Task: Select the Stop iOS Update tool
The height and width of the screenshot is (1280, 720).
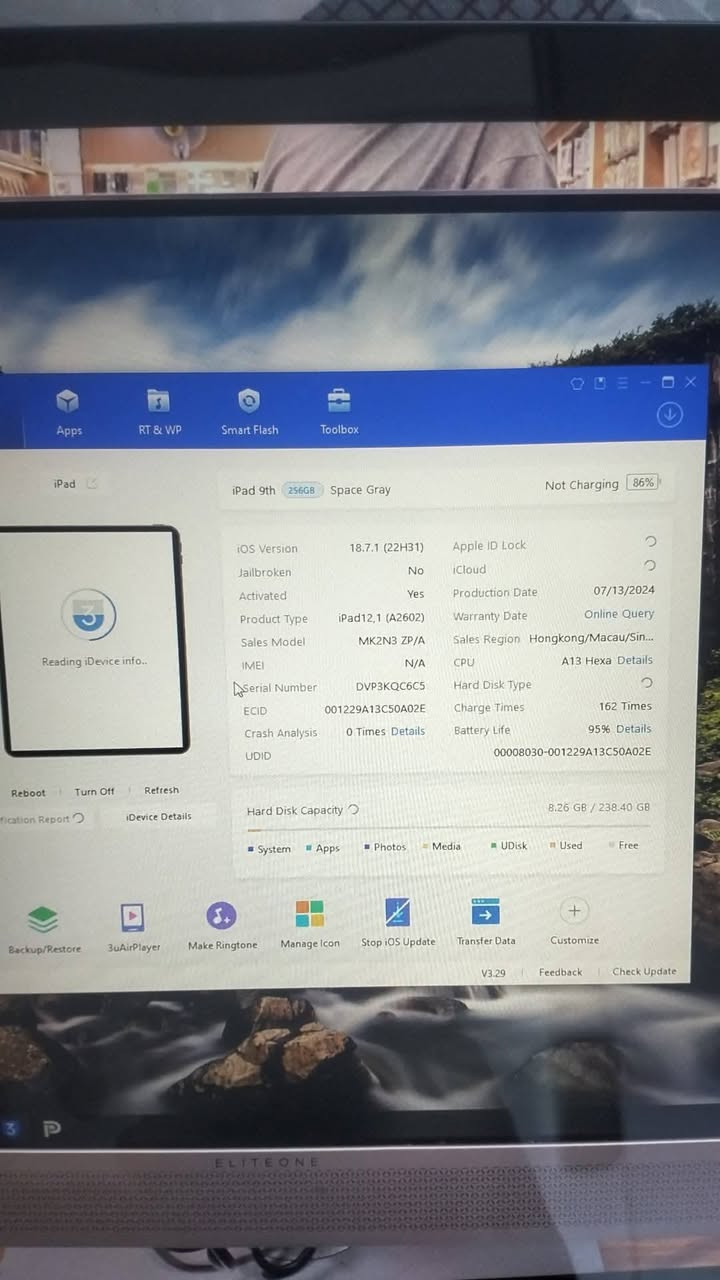Action: coord(398,913)
